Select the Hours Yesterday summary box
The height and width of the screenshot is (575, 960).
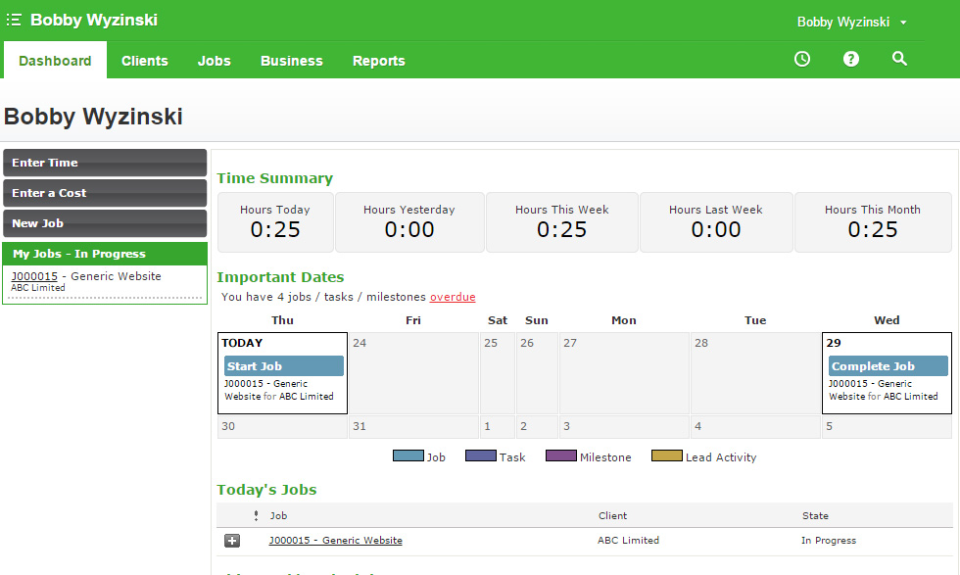pos(410,222)
